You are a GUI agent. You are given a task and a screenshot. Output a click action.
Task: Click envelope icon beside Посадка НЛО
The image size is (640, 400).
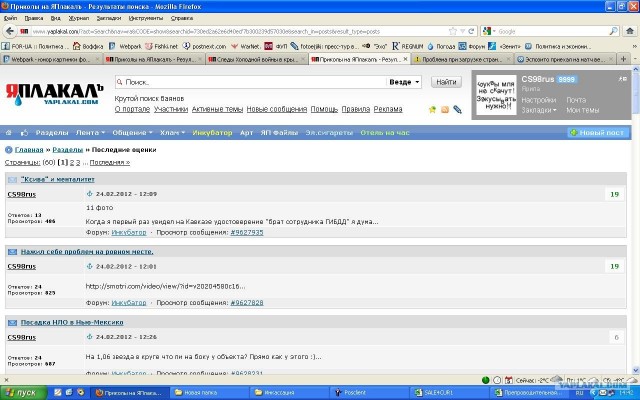click(x=12, y=322)
